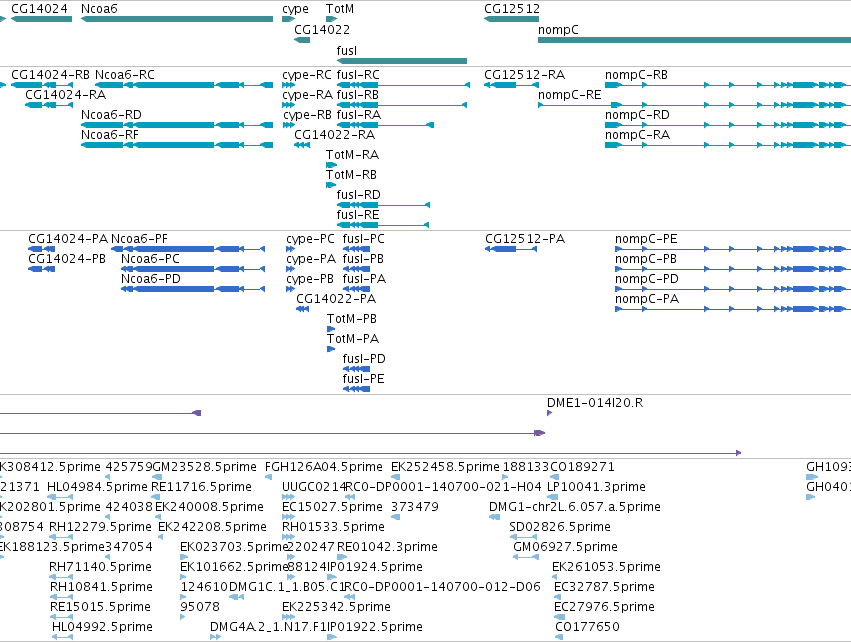Select EST EK252458.5prime
Image resolution: width=851 pixels, height=642 pixels.
point(396,477)
